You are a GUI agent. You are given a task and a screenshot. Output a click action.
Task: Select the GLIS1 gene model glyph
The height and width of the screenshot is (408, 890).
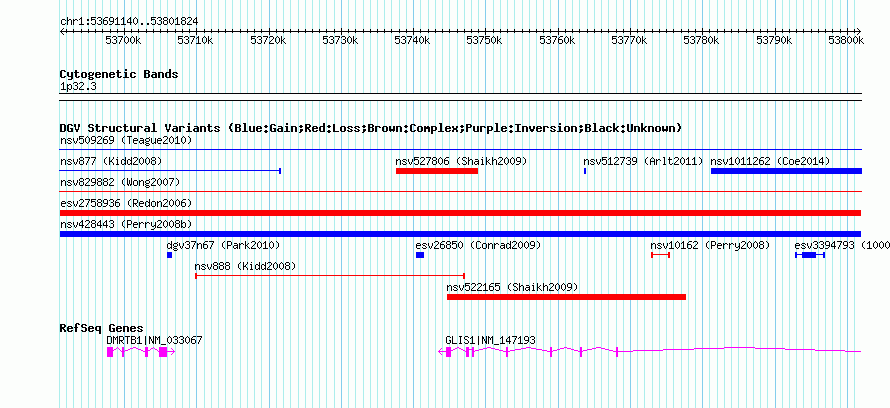point(650,352)
